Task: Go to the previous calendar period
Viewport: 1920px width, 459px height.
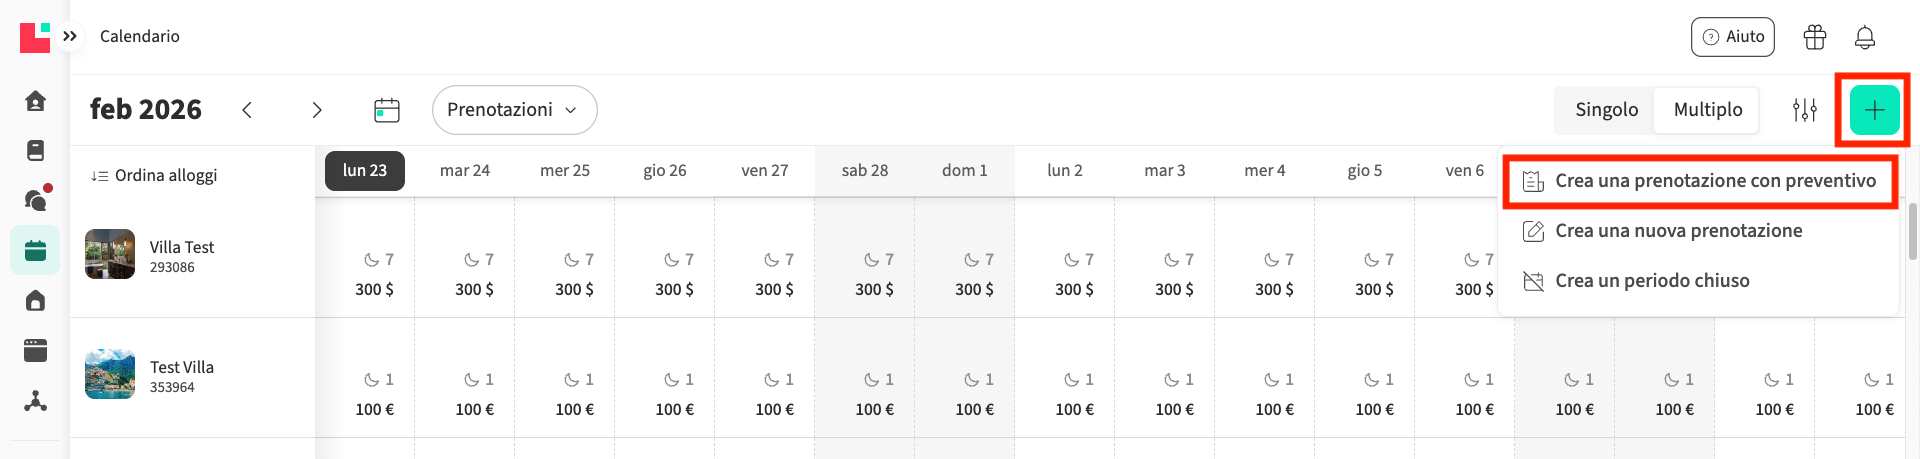Action: point(247,110)
